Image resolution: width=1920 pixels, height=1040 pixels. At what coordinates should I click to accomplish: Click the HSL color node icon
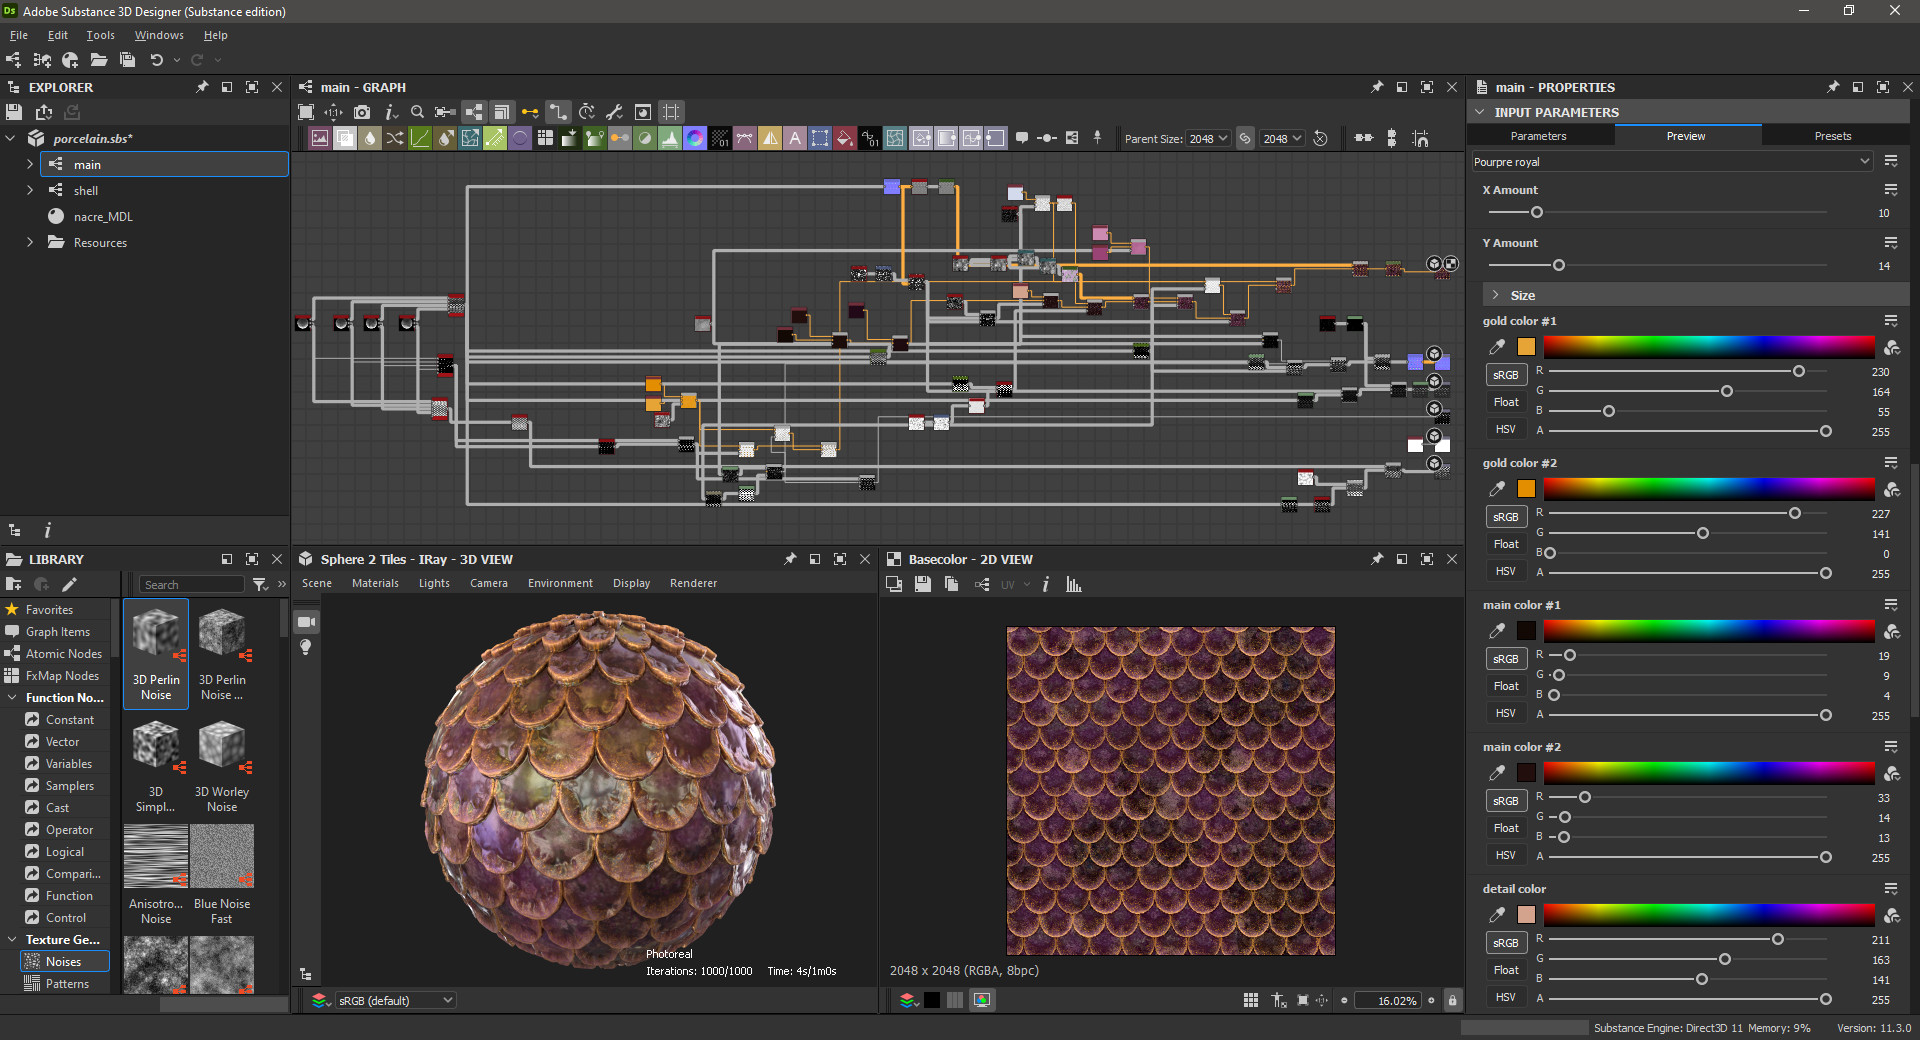694,138
